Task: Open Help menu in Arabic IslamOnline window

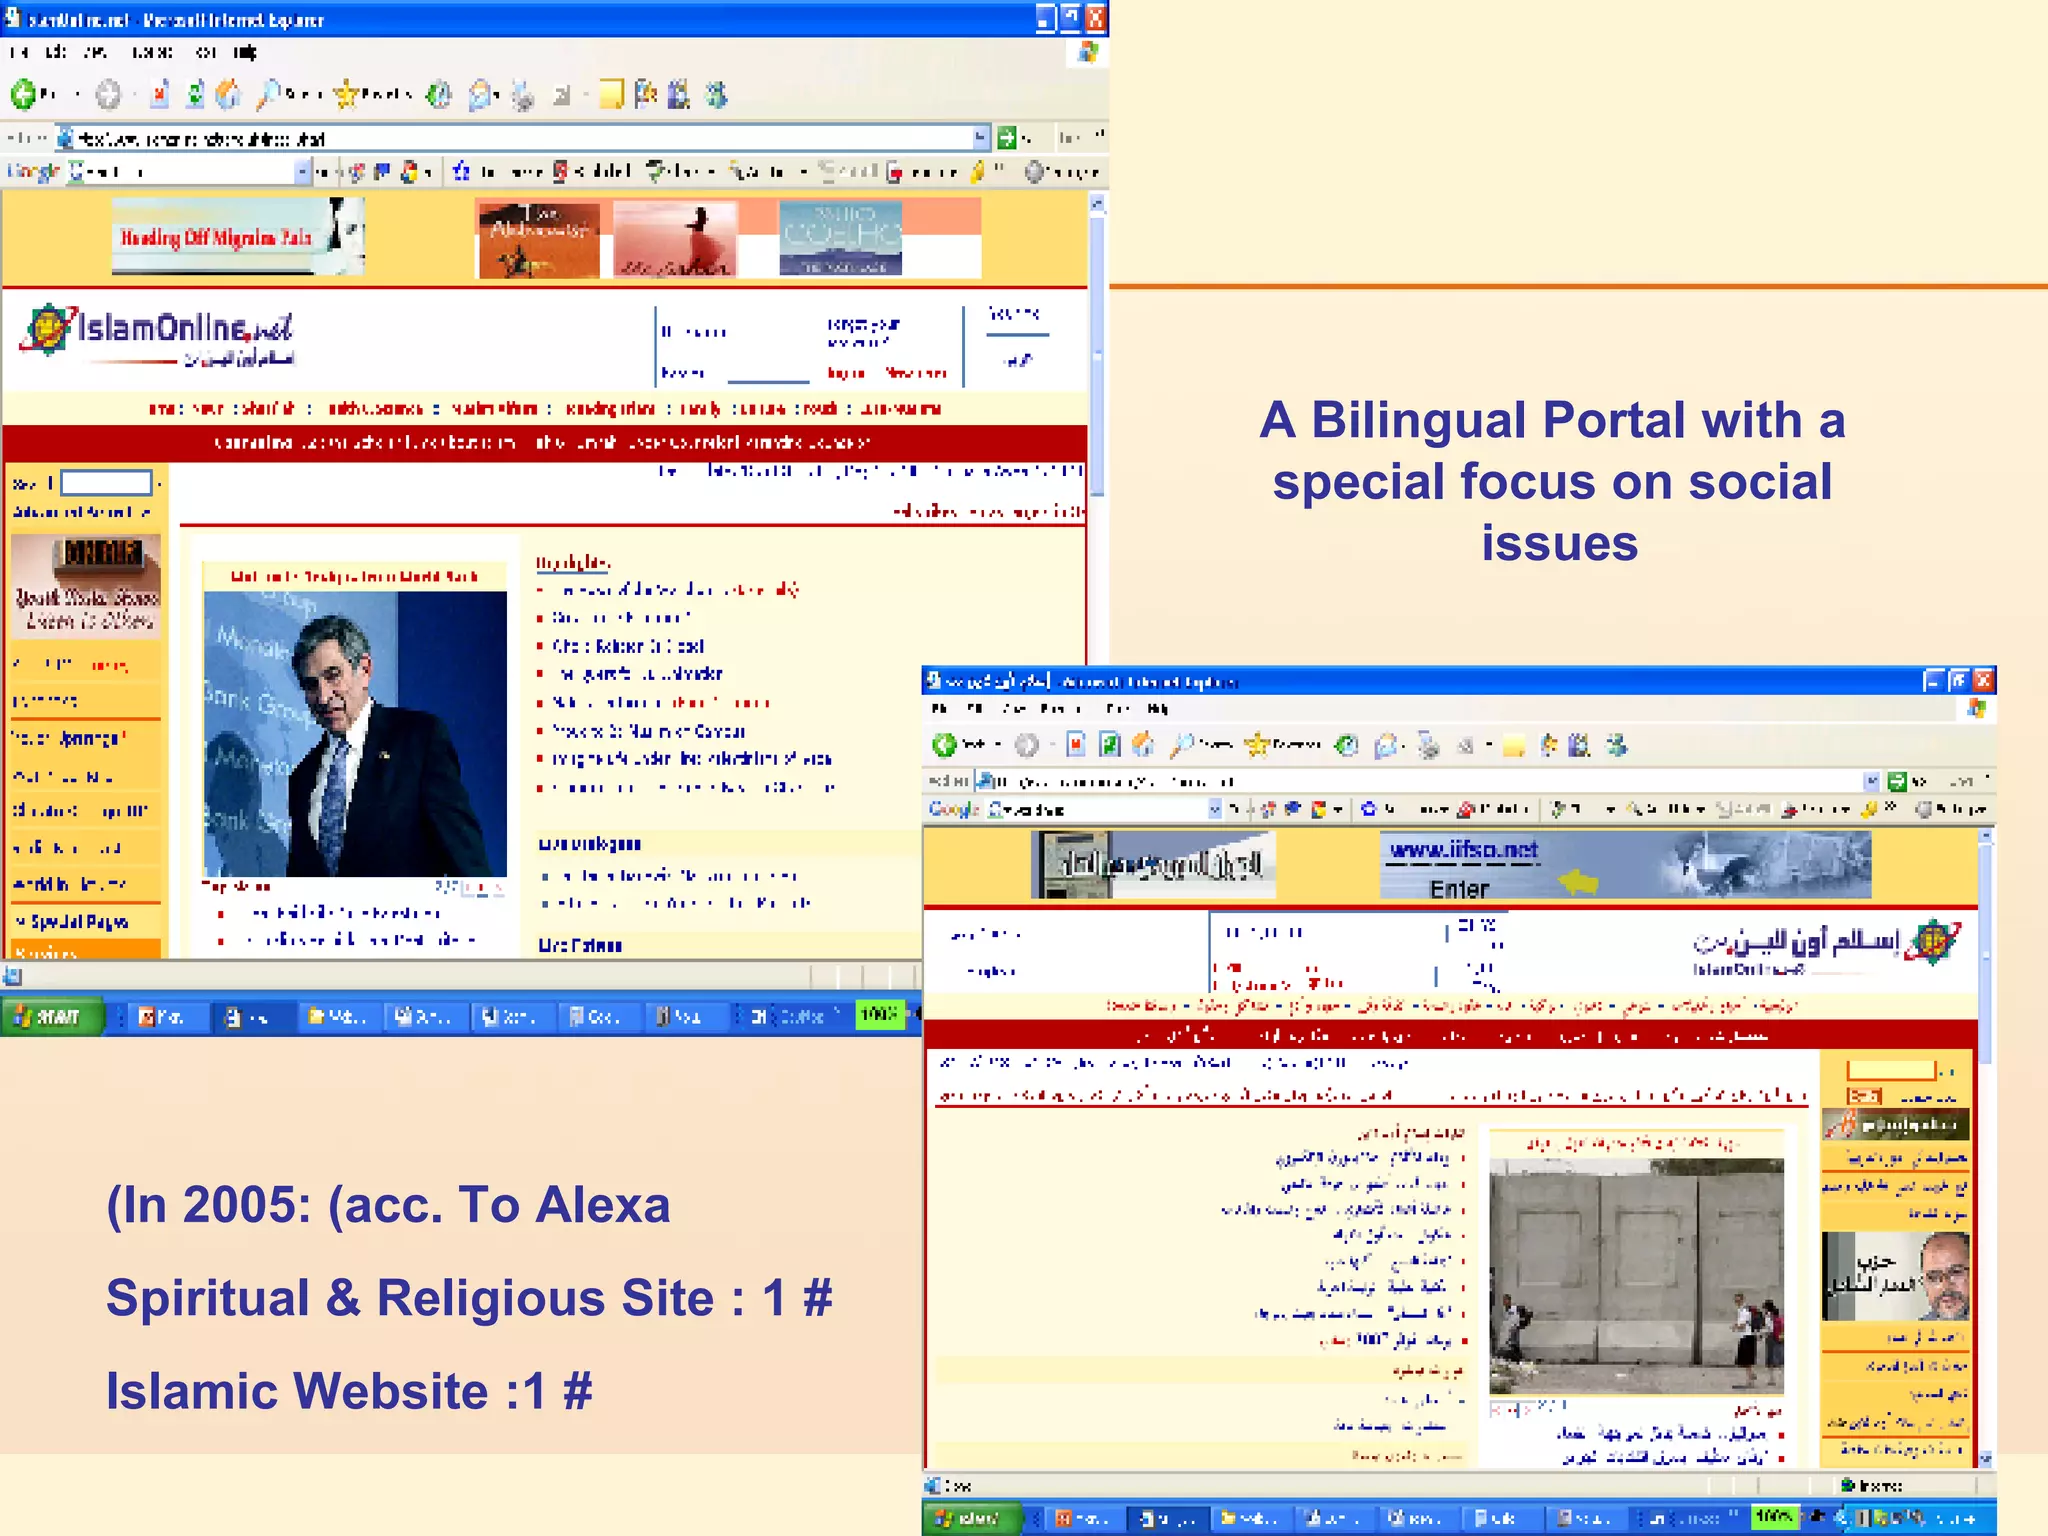Action: click(x=1158, y=709)
